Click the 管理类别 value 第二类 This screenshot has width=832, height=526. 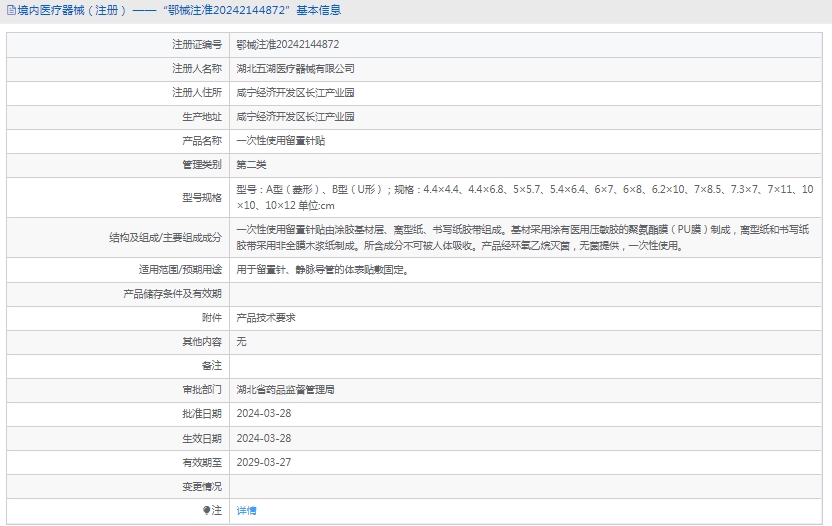coord(251,165)
